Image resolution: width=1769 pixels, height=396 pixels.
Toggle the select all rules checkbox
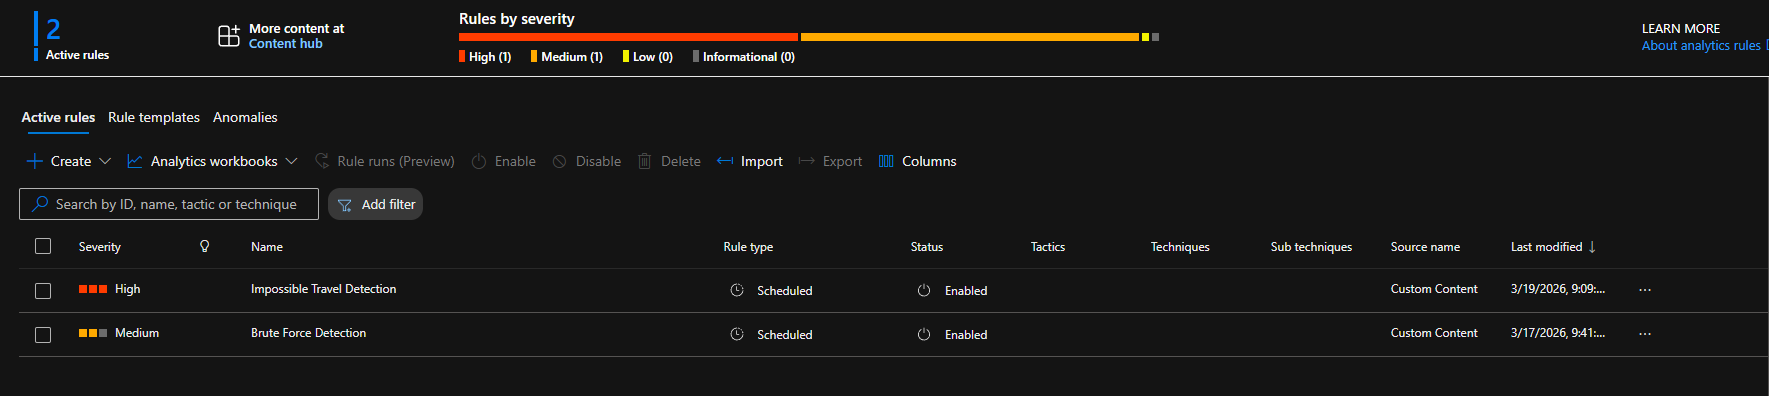click(43, 246)
